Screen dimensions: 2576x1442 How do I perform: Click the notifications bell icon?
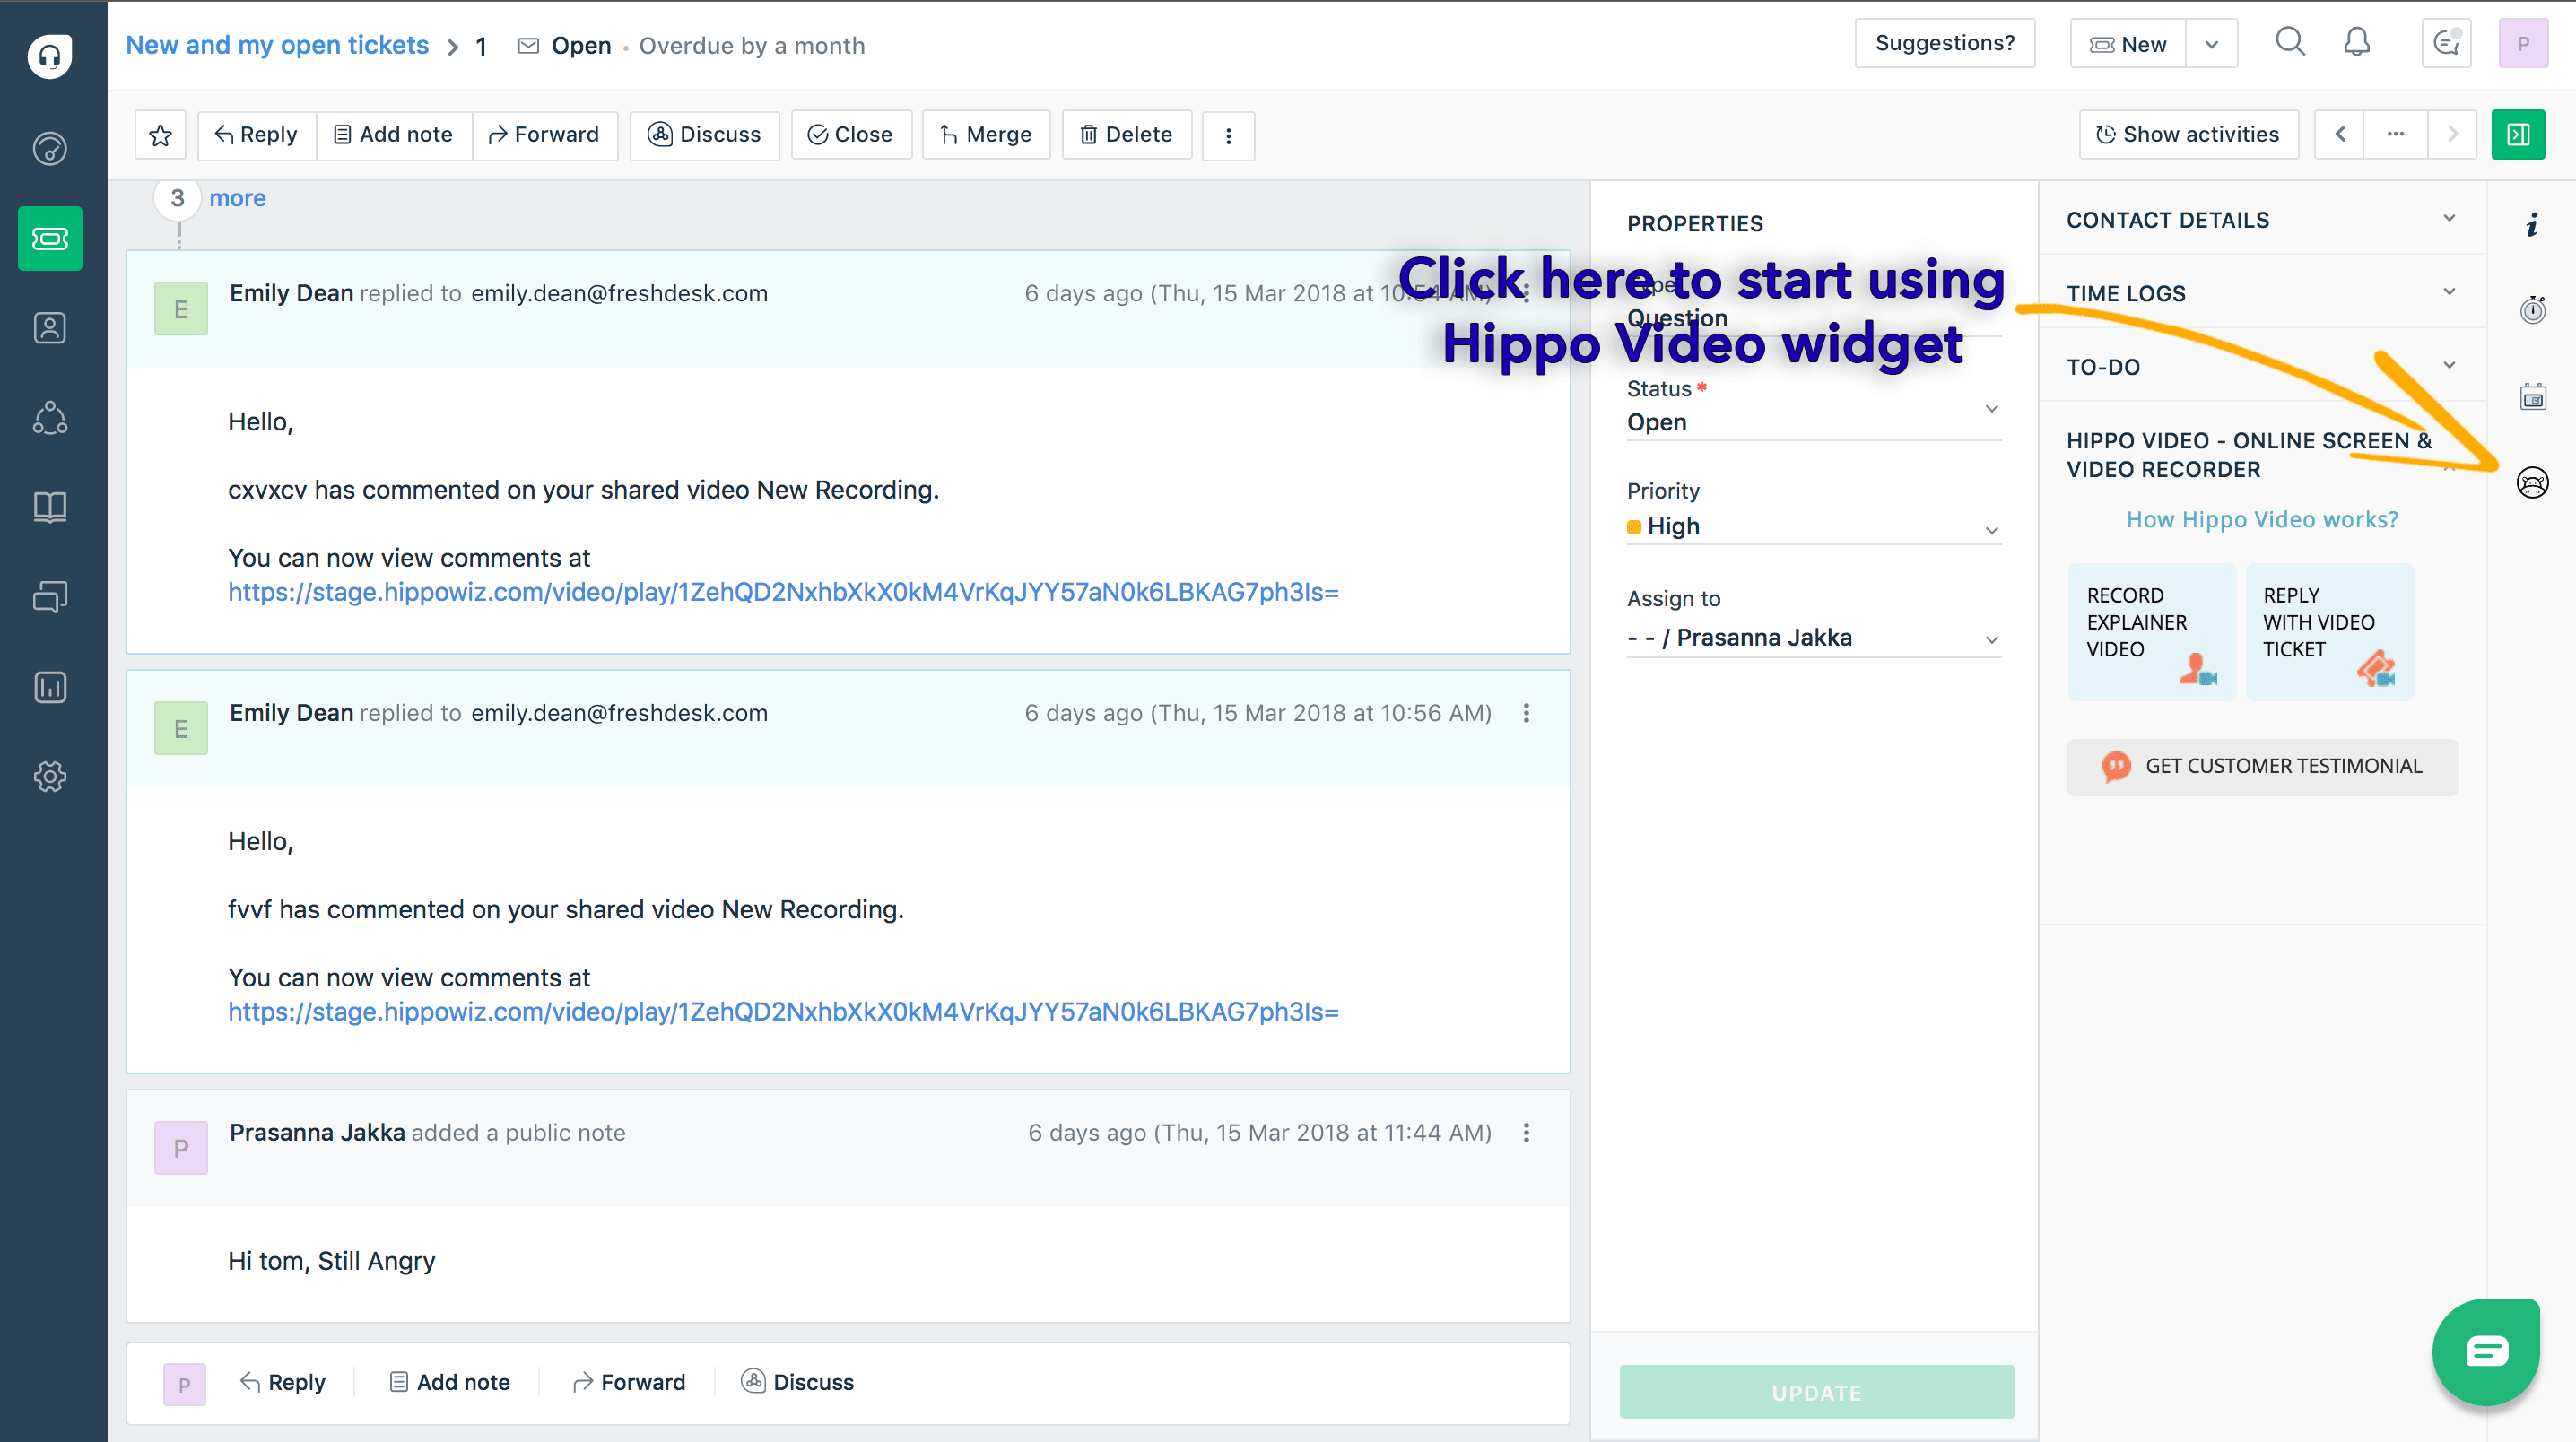(2357, 43)
